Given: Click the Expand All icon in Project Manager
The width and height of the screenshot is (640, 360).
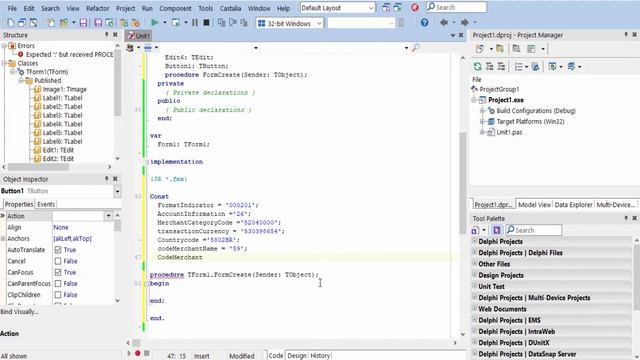Looking at the screenshot, I should tap(489, 67).
